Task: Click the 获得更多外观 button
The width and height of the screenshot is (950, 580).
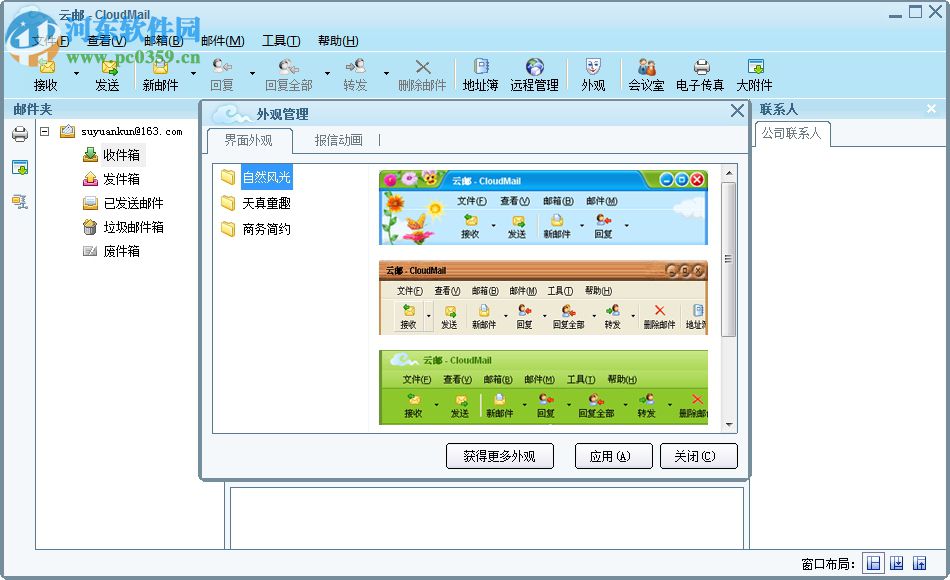Action: point(499,456)
